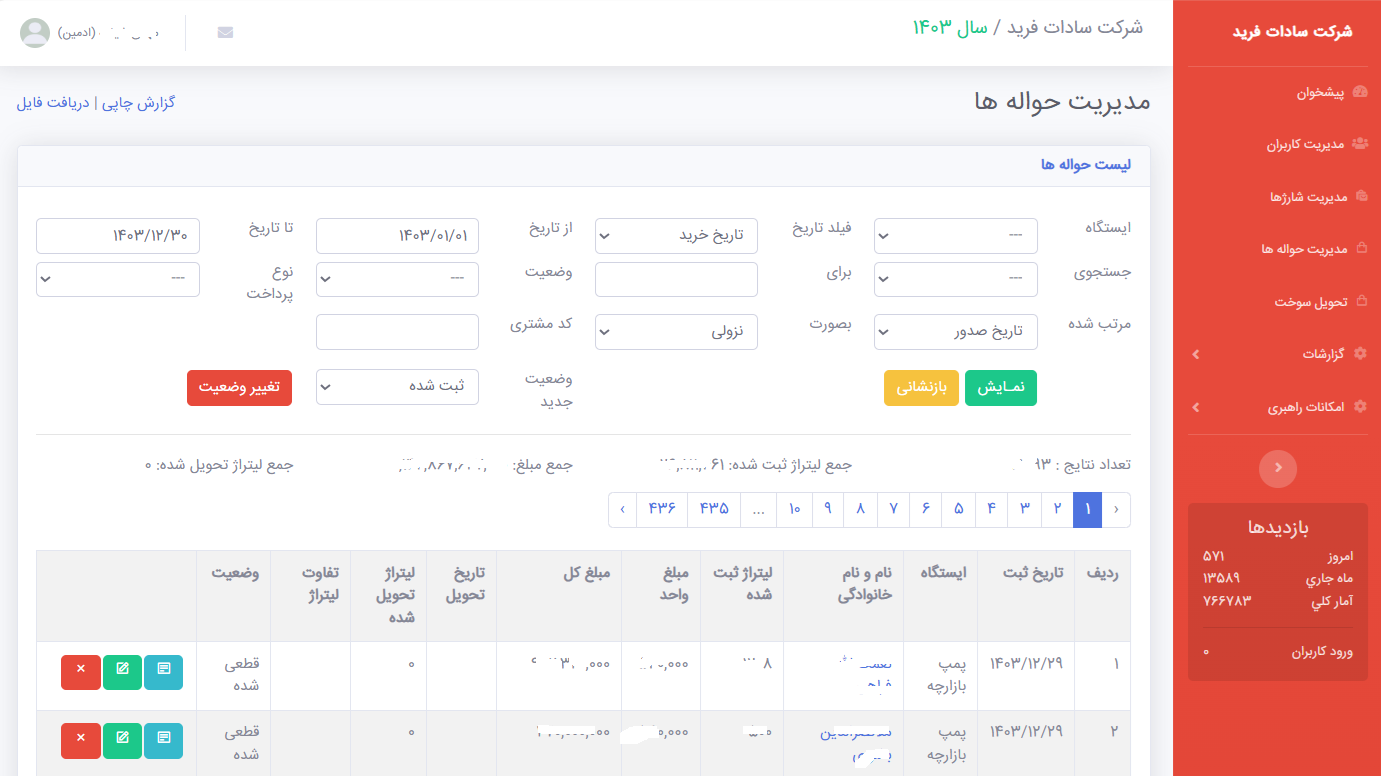Select the مدیریت کاربران users icon
The image size is (1381, 776).
(x=1360, y=143)
